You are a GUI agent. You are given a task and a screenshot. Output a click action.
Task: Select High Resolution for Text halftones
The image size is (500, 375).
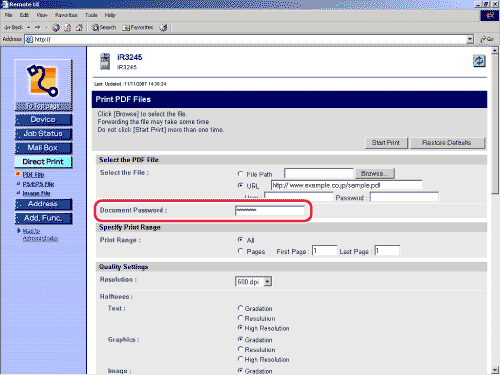coord(240,328)
